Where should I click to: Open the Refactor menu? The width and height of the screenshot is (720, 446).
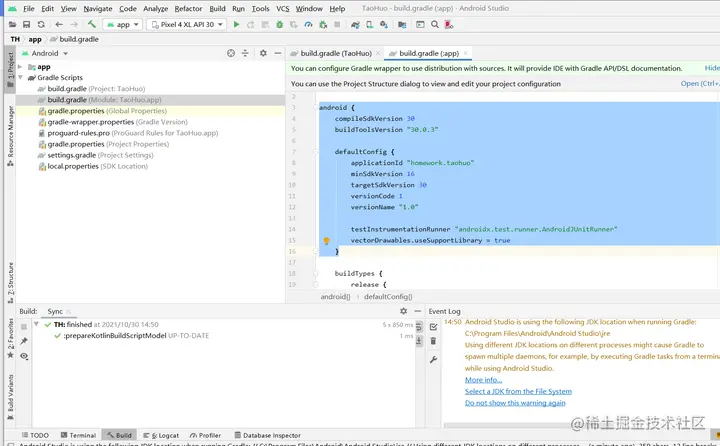188,8
